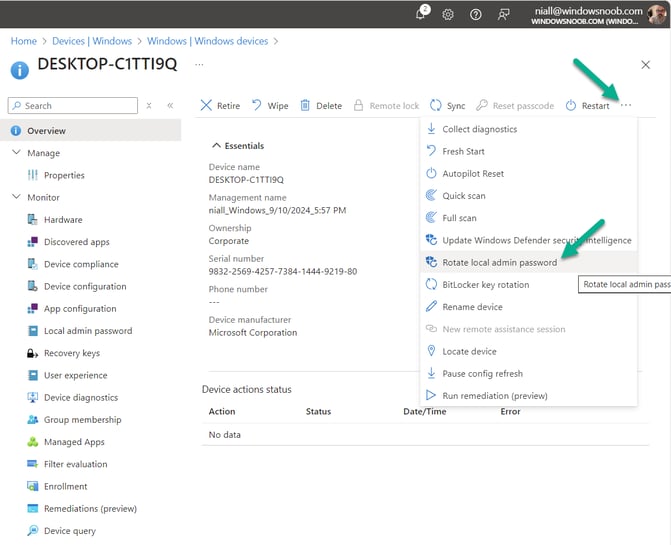This screenshot has height=545, width=671.
Task: Click the Remote lock action
Action: (x=386, y=105)
